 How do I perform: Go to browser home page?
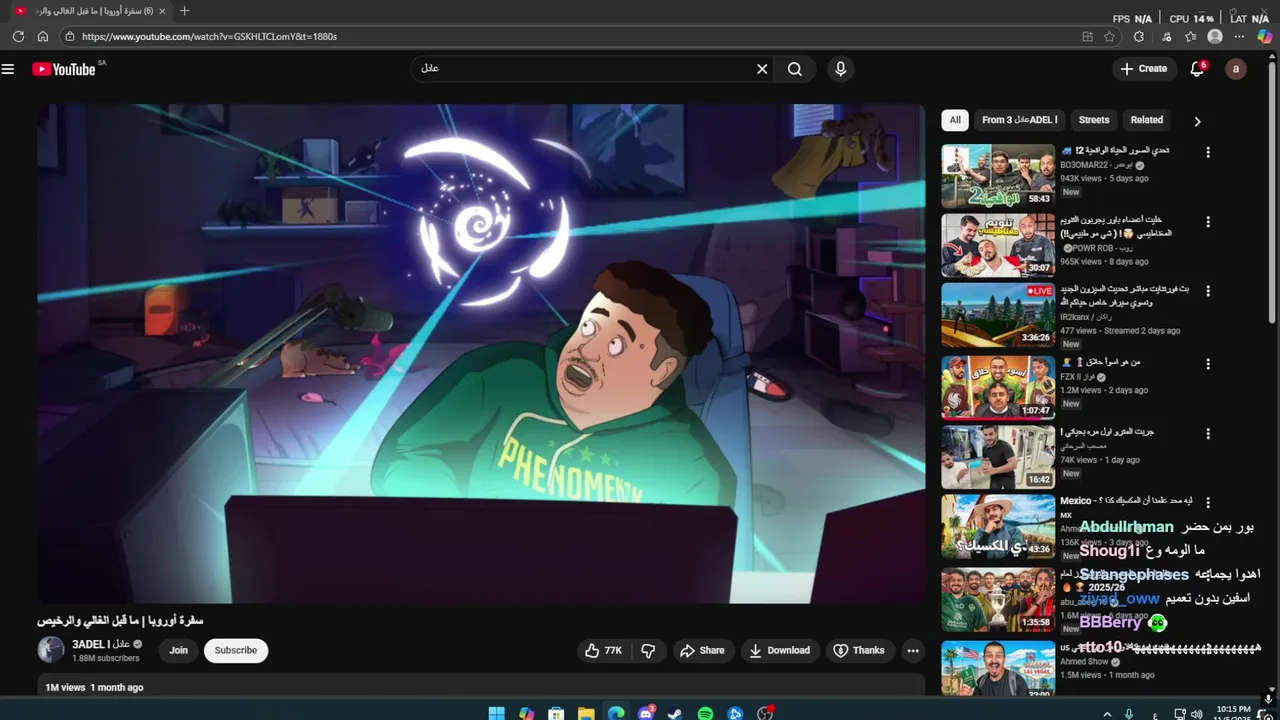pos(43,36)
